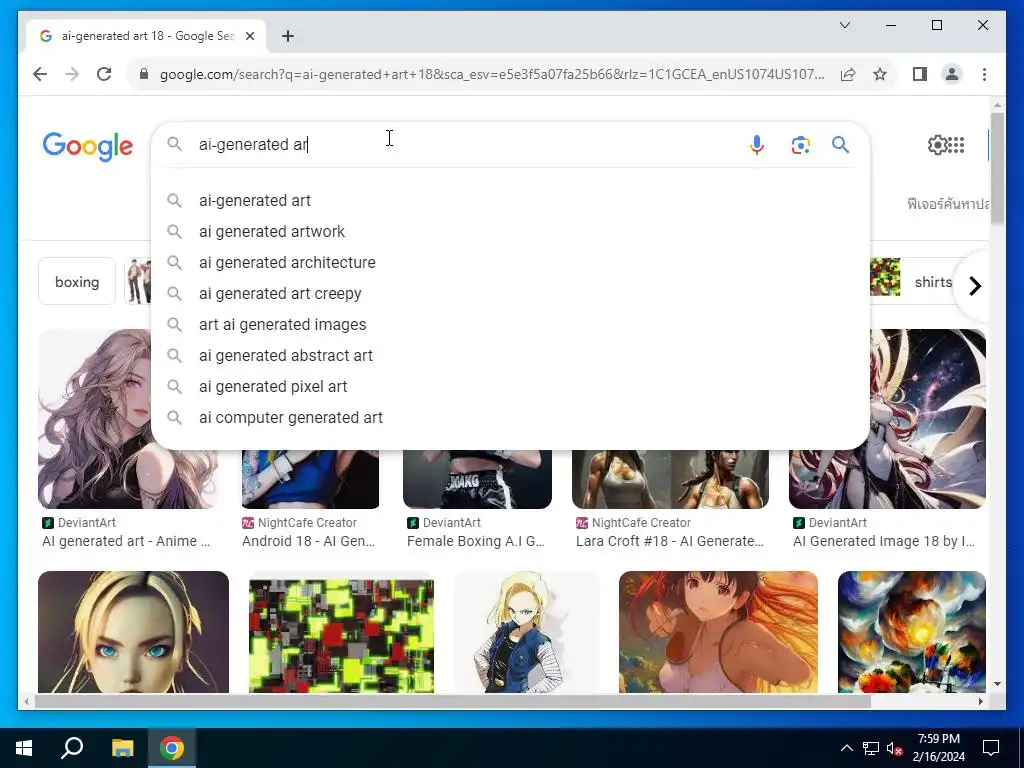Open the notification center icon
This screenshot has width=1024, height=768.
click(x=991, y=748)
